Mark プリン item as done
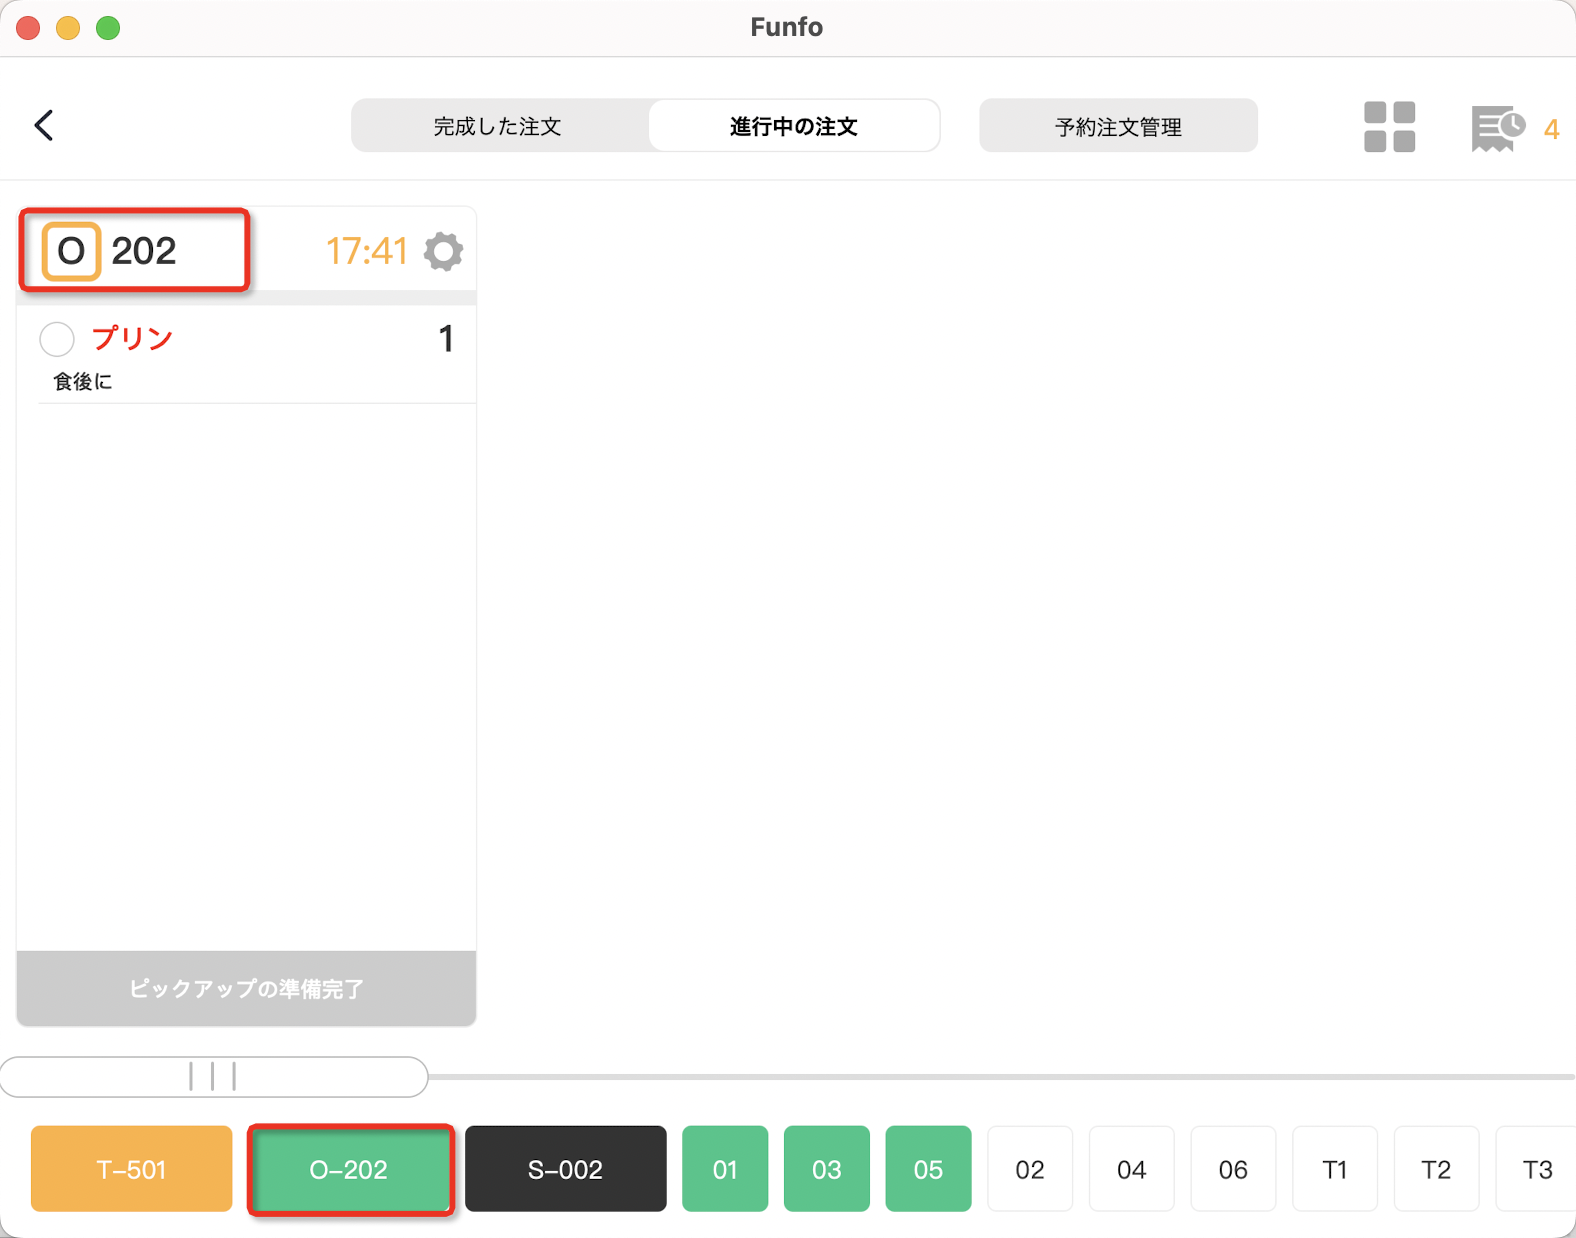The height and width of the screenshot is (1238, 1576). (57, 339)
